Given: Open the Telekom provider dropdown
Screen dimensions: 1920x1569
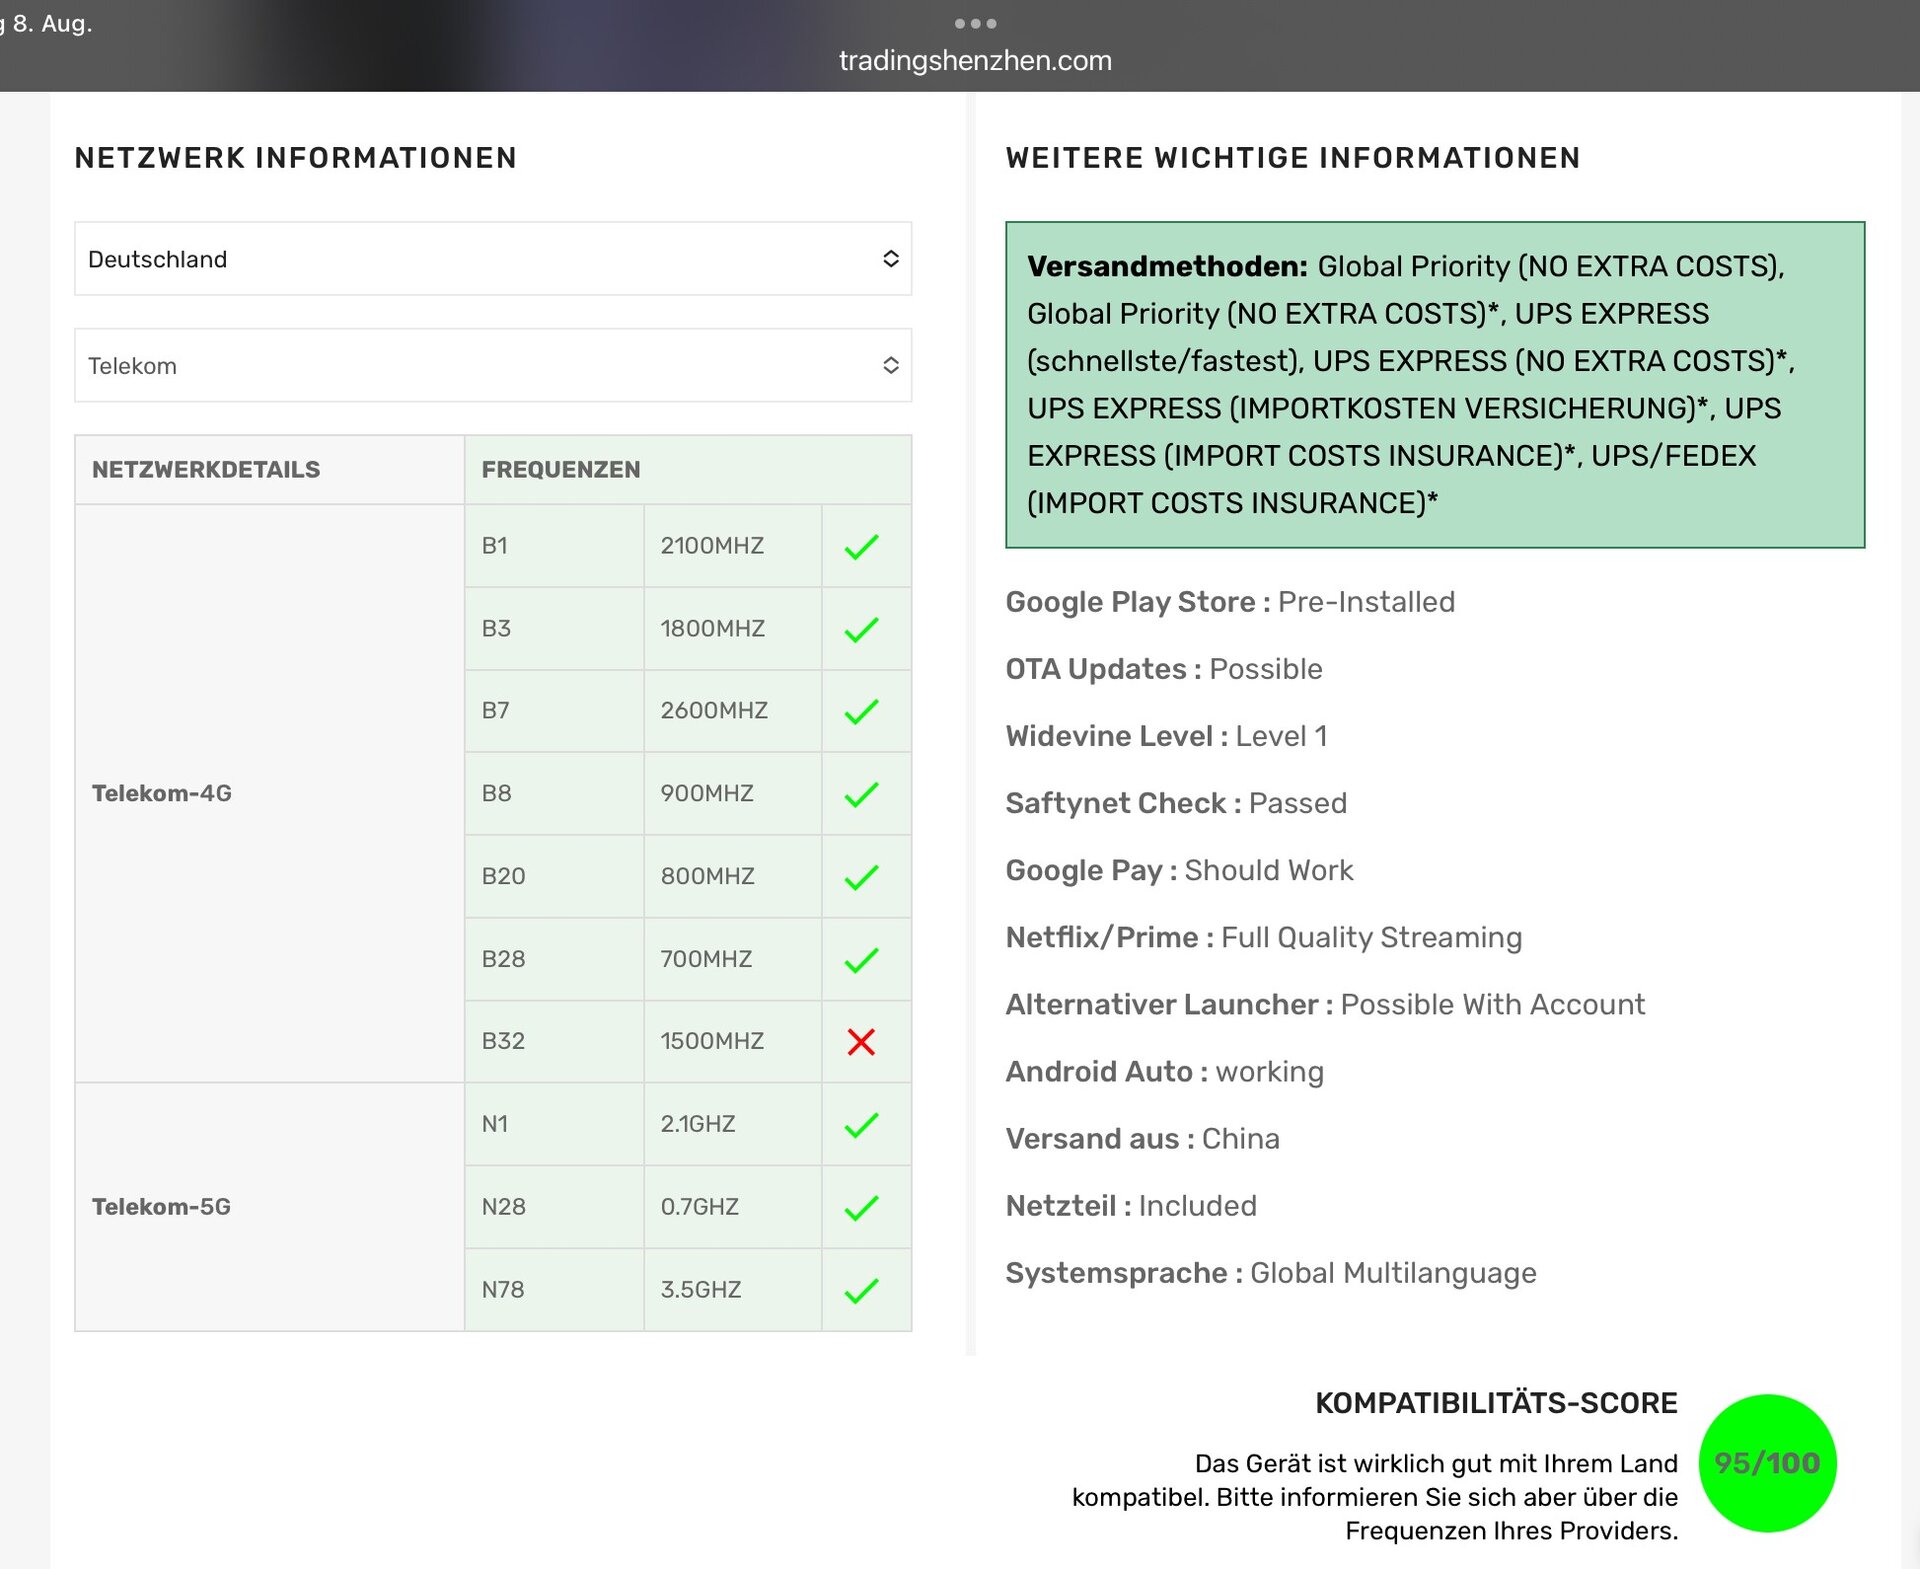Looking at the screenshot, I should pyautogui.click(x=493, y=366).
